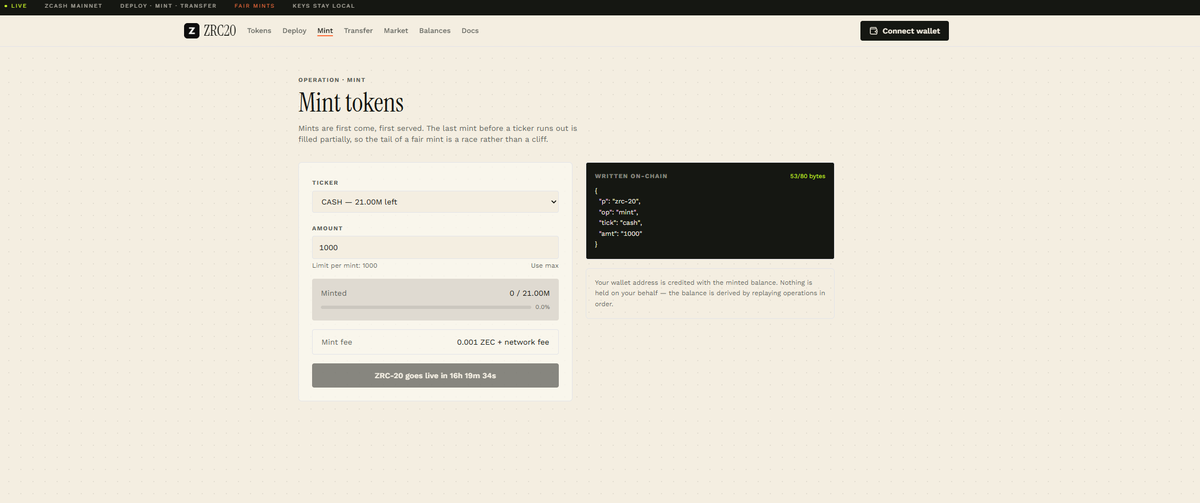1200x503 pixels.
Task: Open the Transfer section
Action: pyautogui.click(x=358, y=31)
